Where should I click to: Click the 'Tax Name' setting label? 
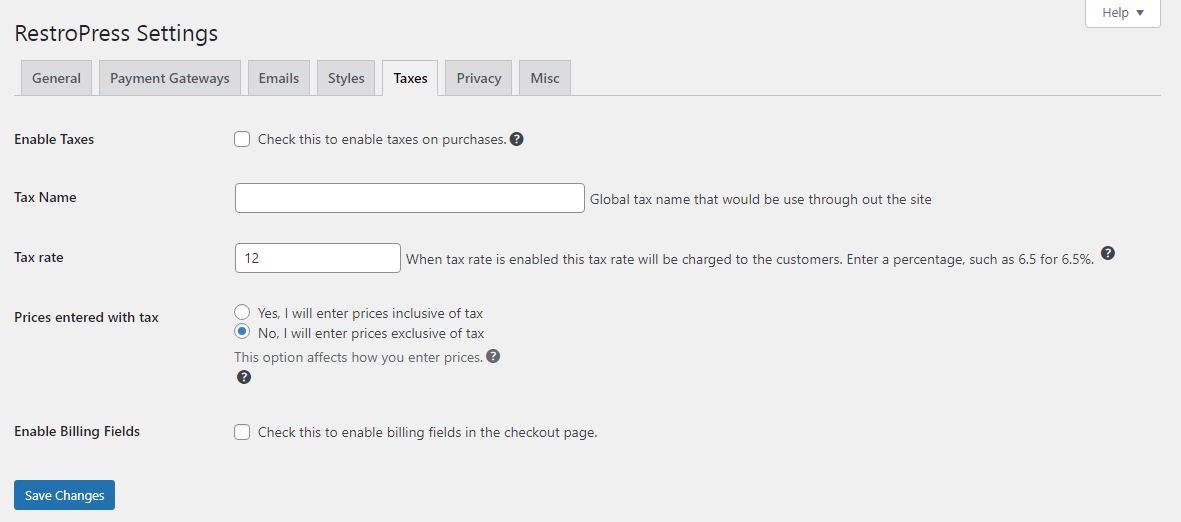click(x=45, y=197)
